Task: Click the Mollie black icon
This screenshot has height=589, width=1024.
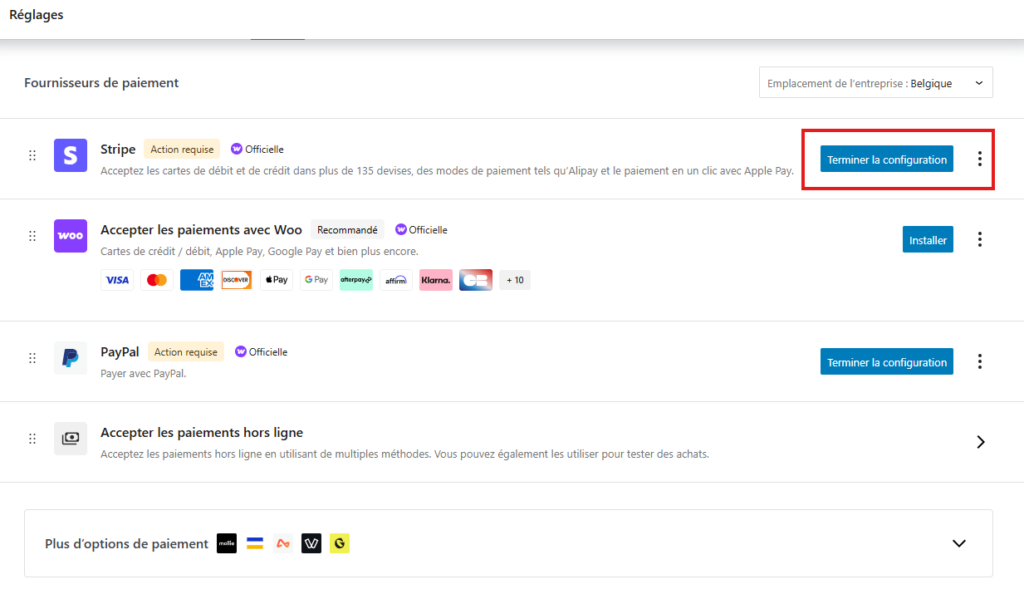Action: coord(227,543)
